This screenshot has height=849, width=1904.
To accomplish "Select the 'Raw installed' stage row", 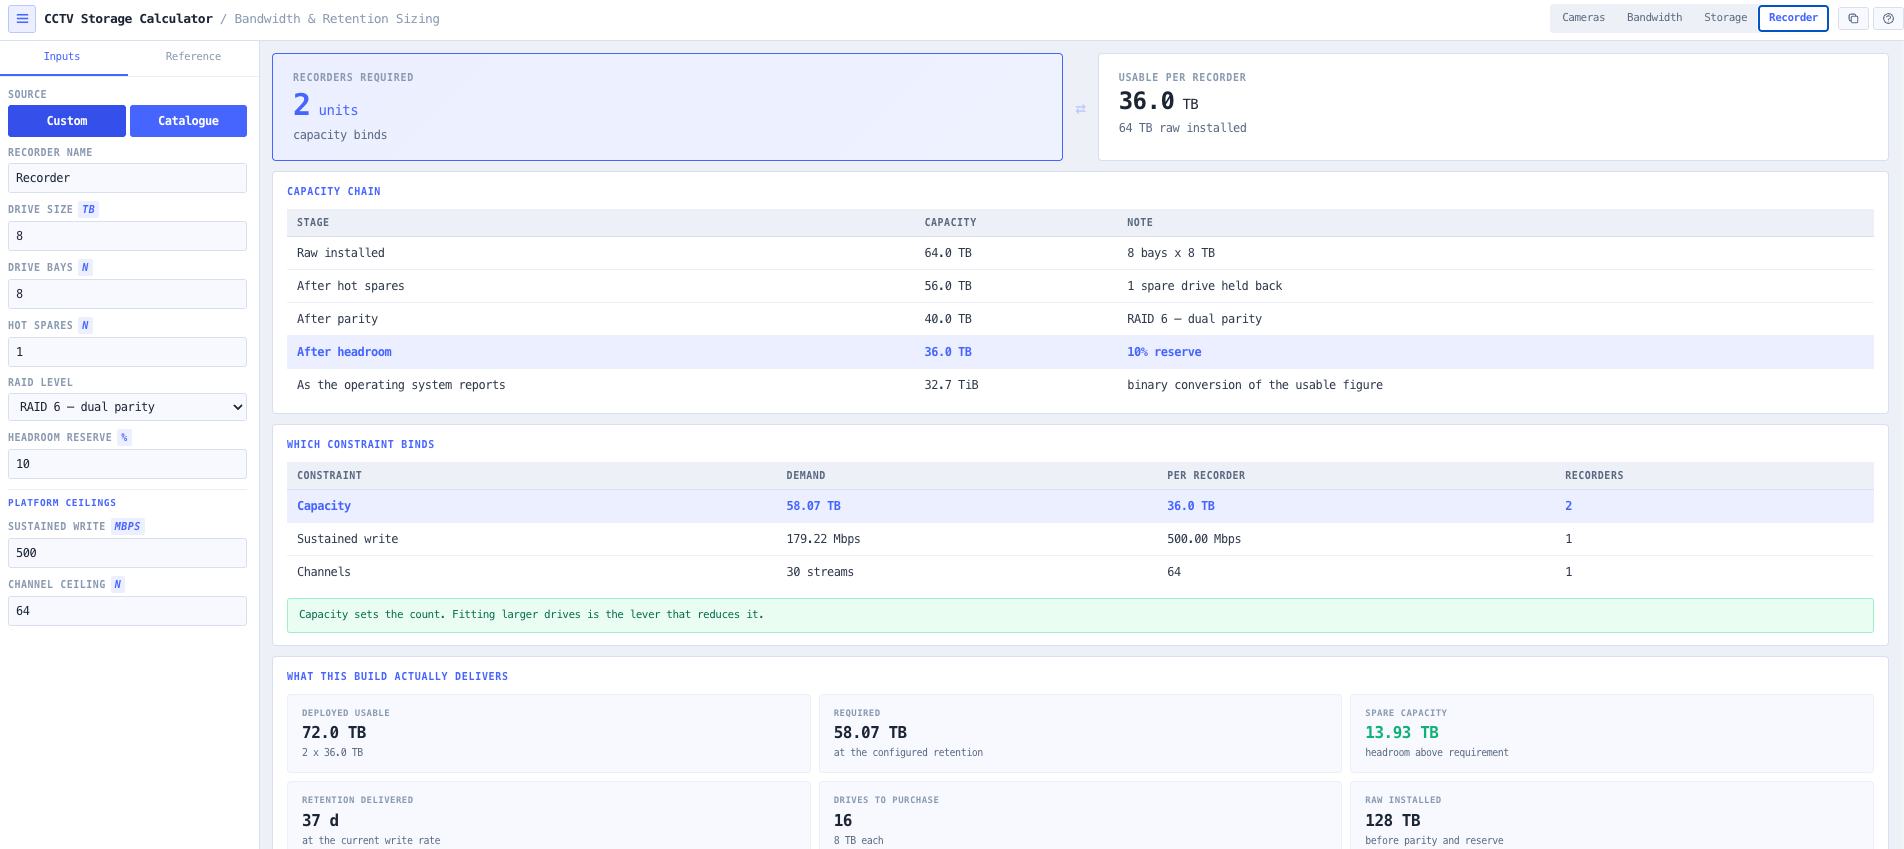I will tap(1080, 253).
